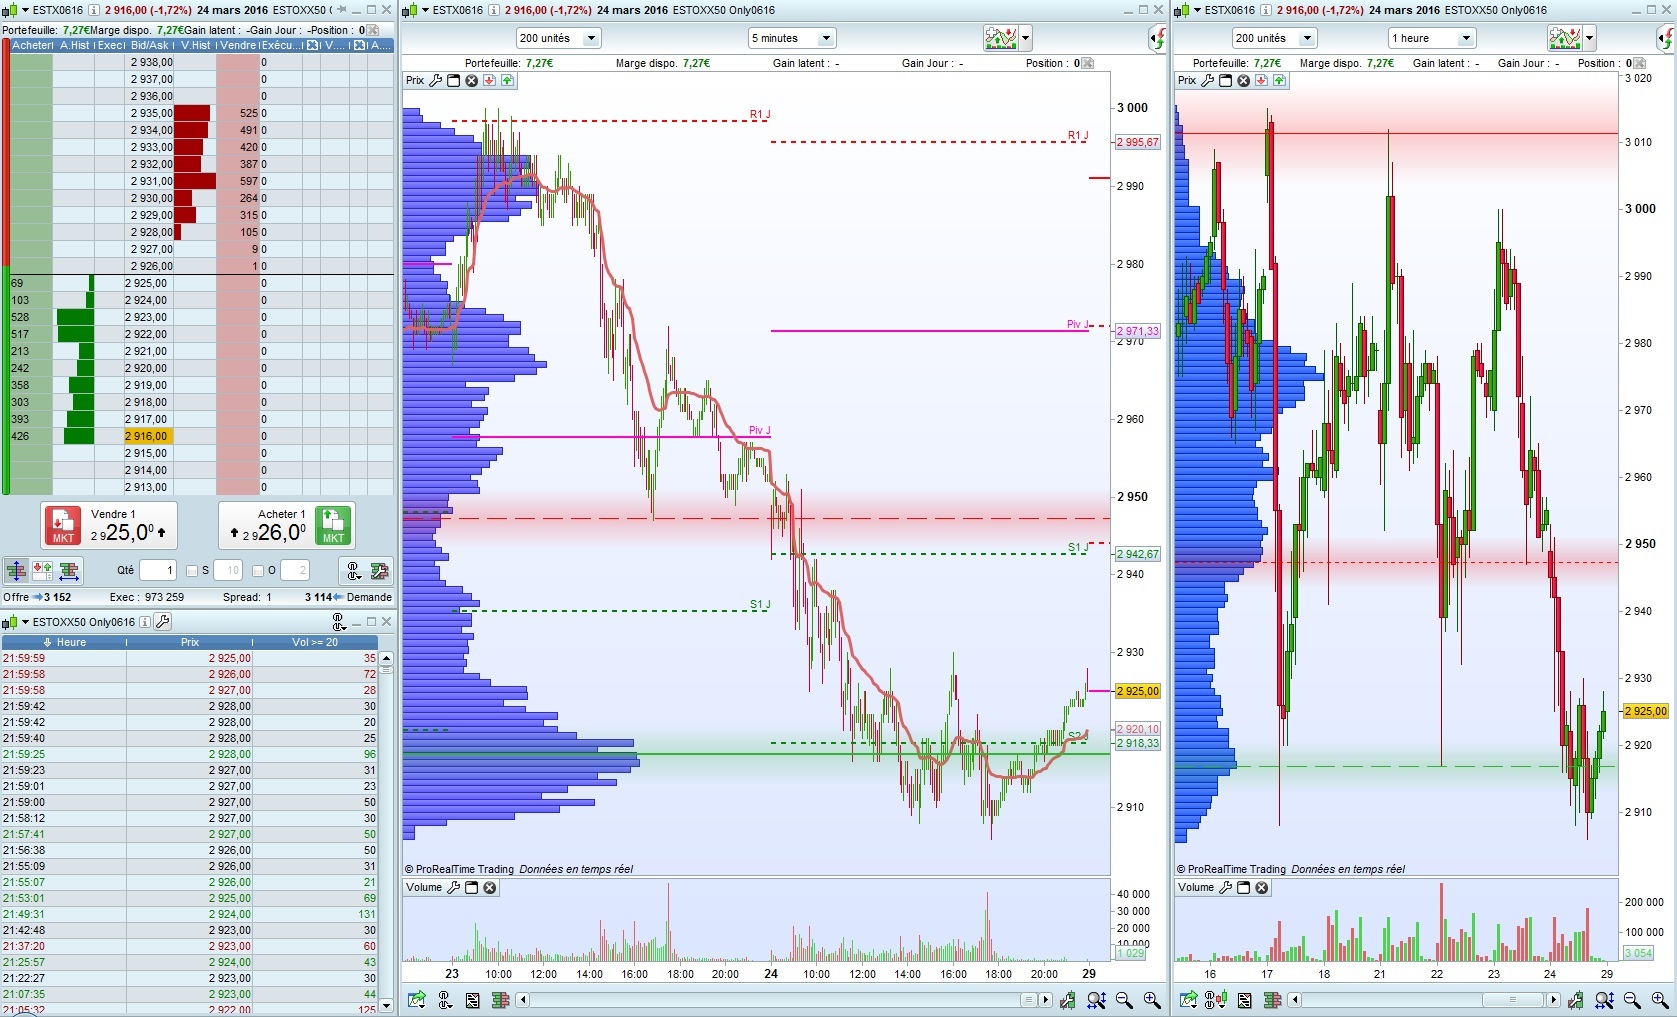Open tick list settings wrench icon
1677x1017 pixels.
coord(162,622)
